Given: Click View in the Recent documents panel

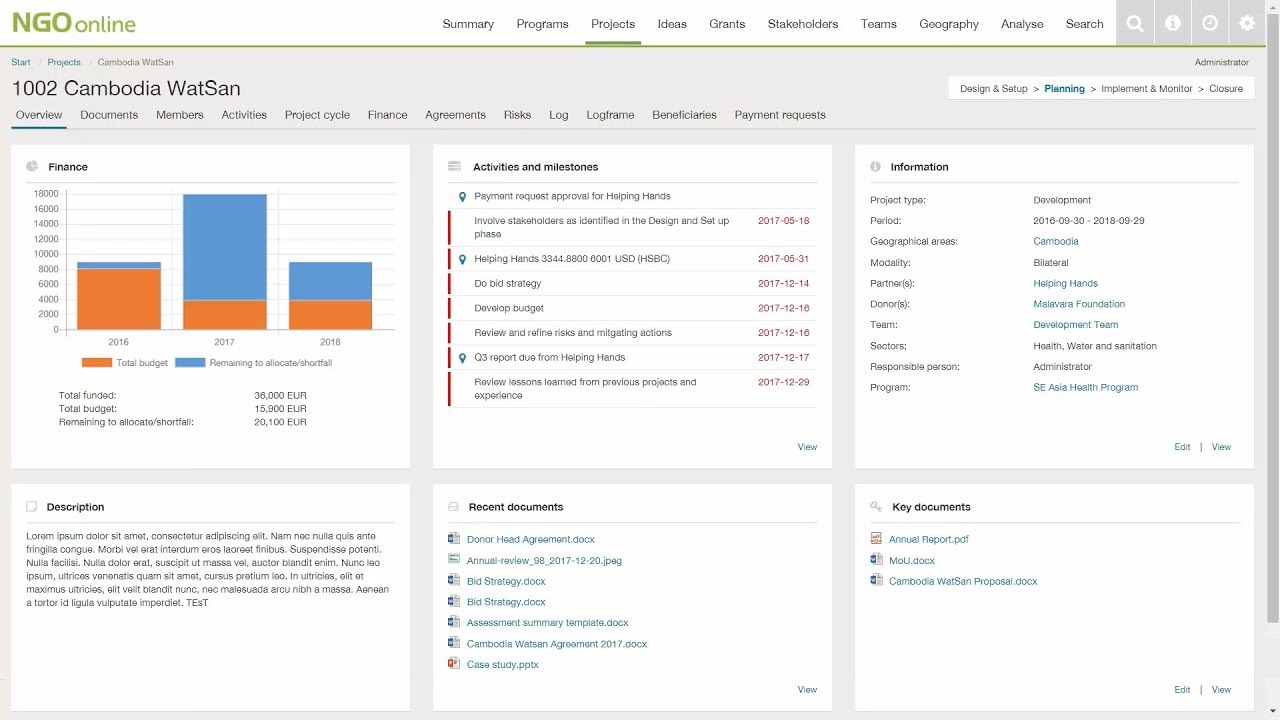Looking at the screenshot, I should (807, 690).
